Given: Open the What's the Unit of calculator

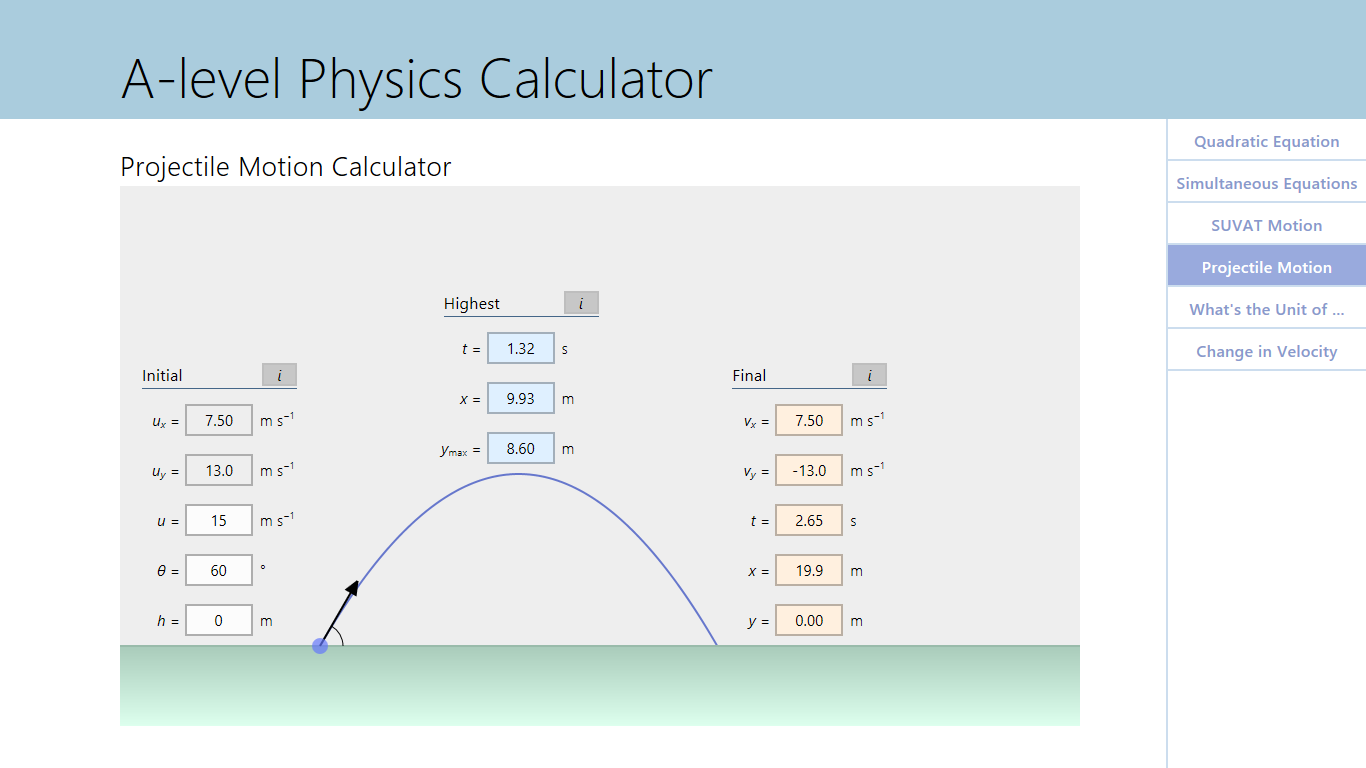Looking at the screenshot, I should (1266, 309).
